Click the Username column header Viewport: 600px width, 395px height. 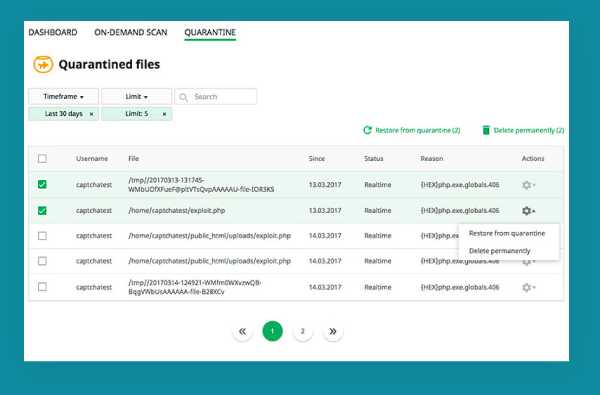(92, 158)
